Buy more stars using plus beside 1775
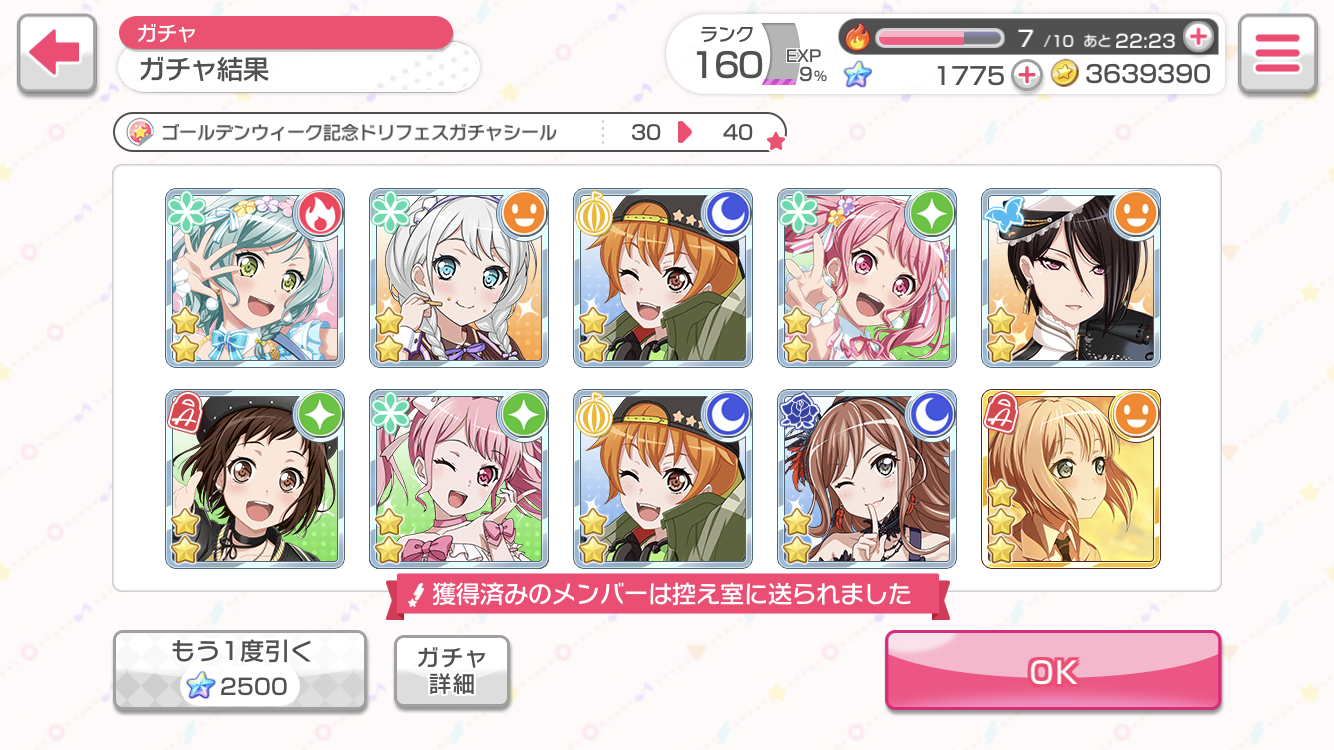The height and width of the screenshot is (750, 1334). [1026, 75]
